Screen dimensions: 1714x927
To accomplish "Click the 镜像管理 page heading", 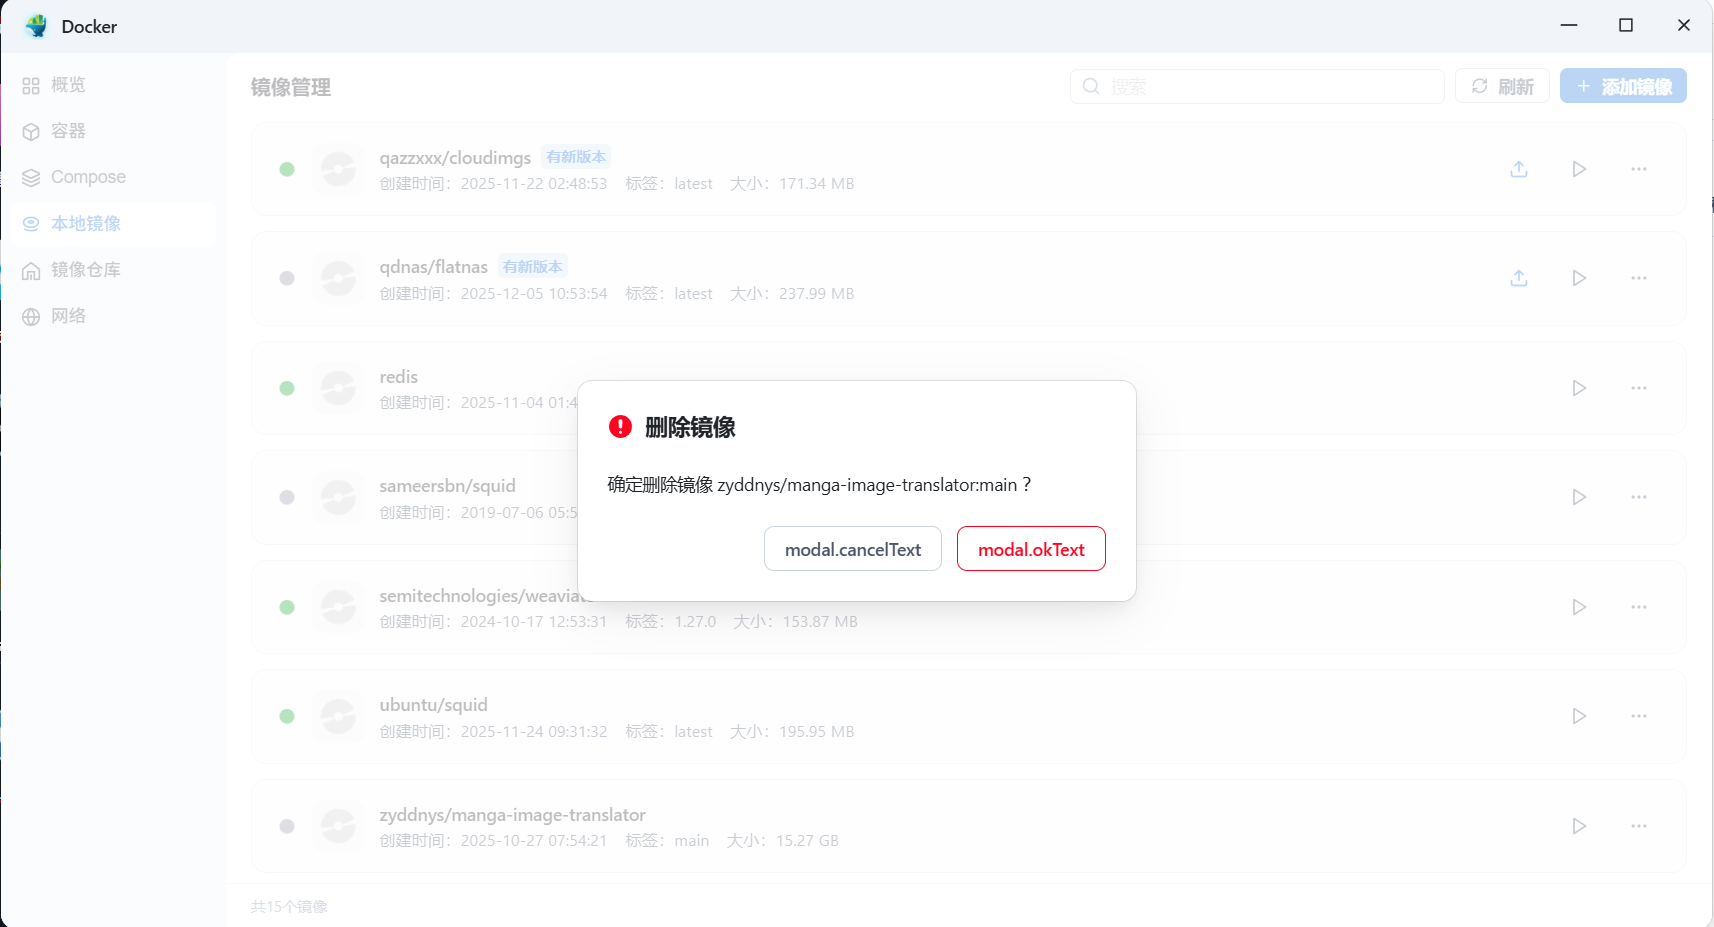I will (x=291, y=87).
